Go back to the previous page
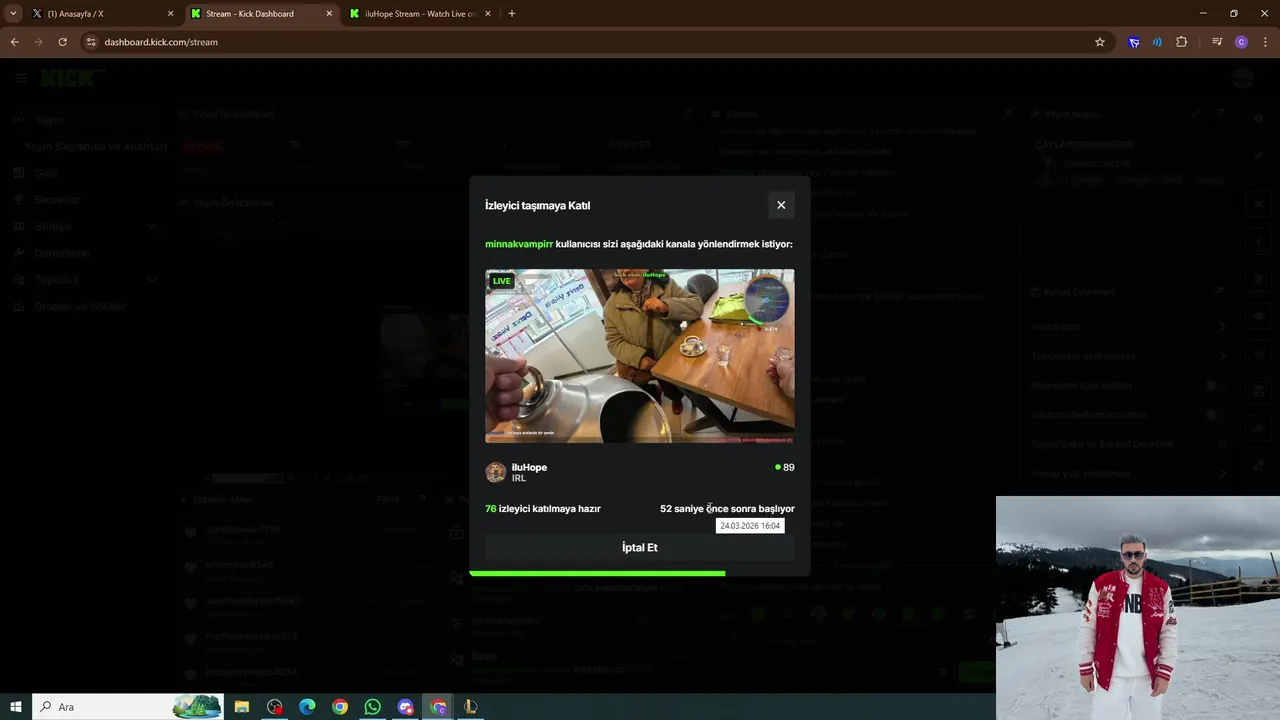 14,42
